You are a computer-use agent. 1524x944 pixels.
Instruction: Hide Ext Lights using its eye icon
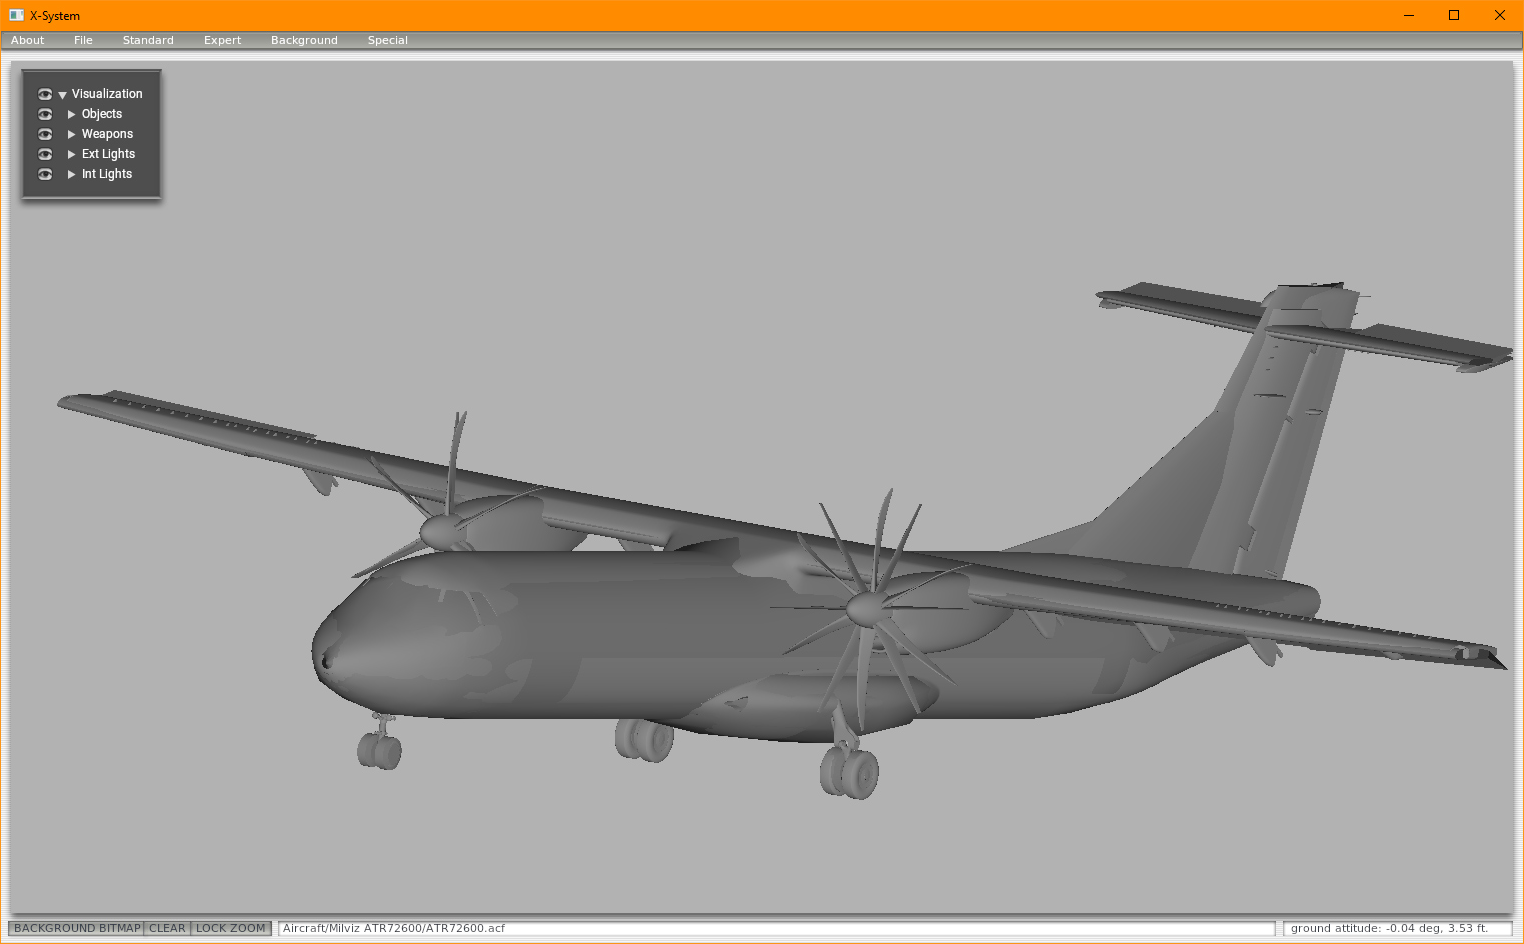tap(45, 154)
